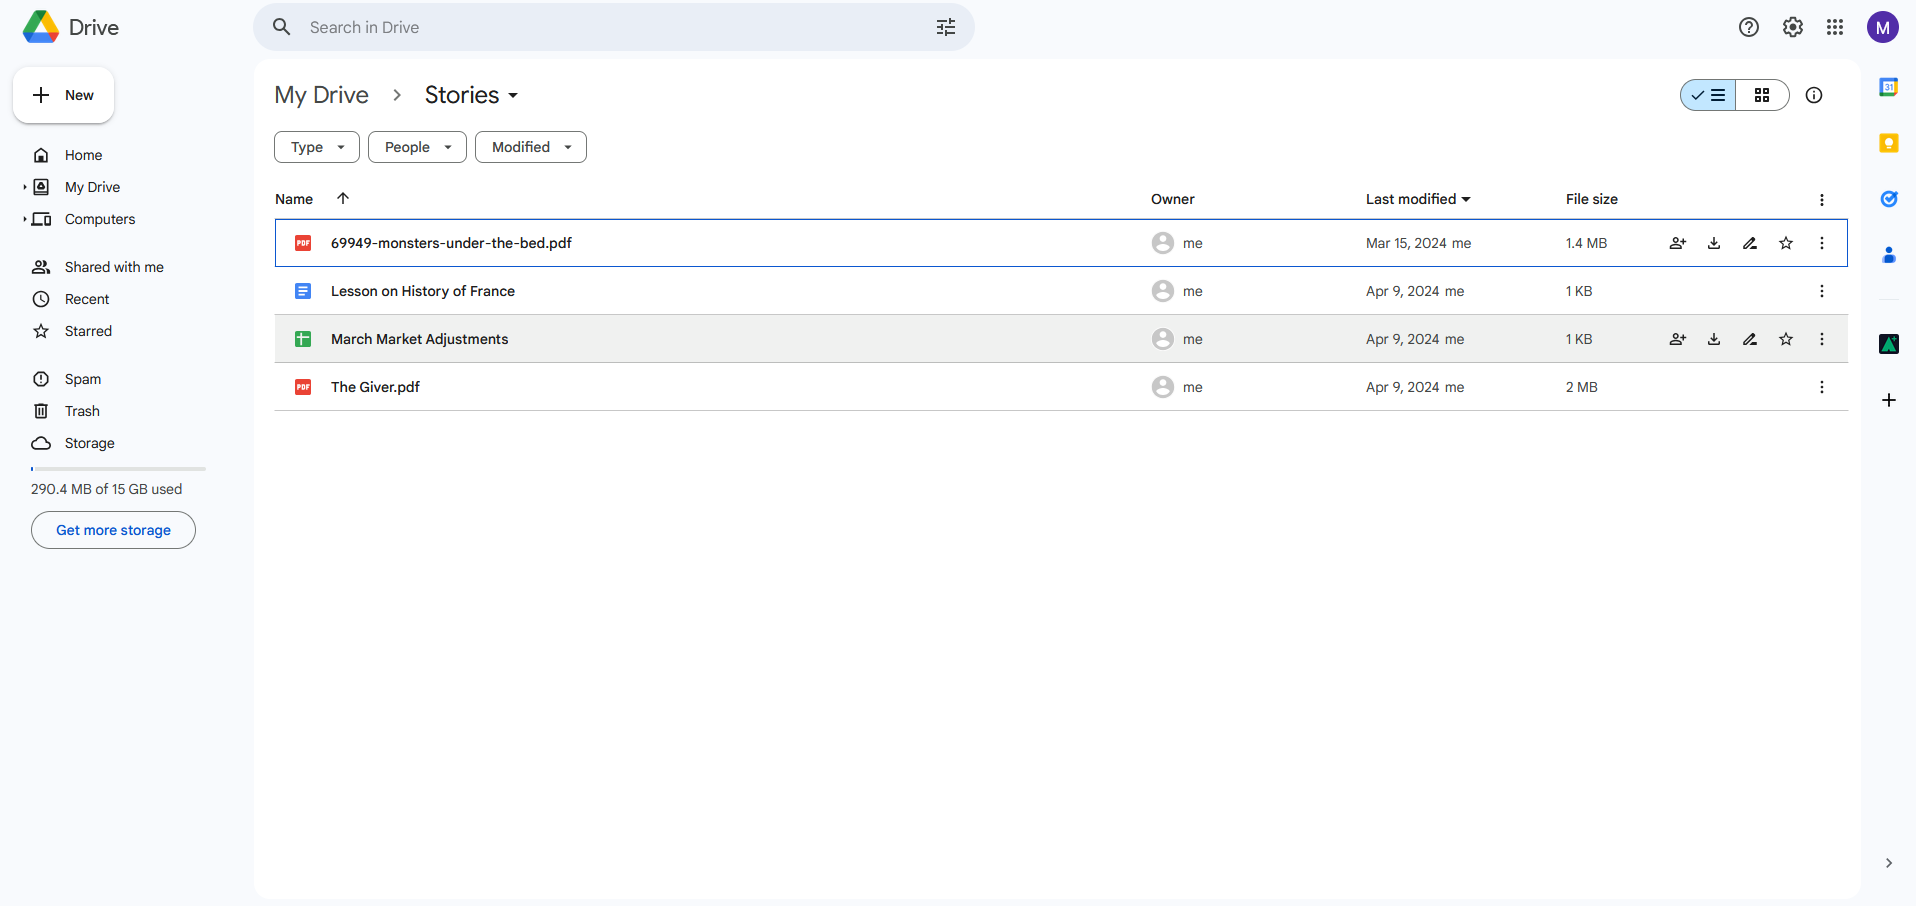
Task: Select The Giver.pdf file
Action: click(x=375, y=387)
